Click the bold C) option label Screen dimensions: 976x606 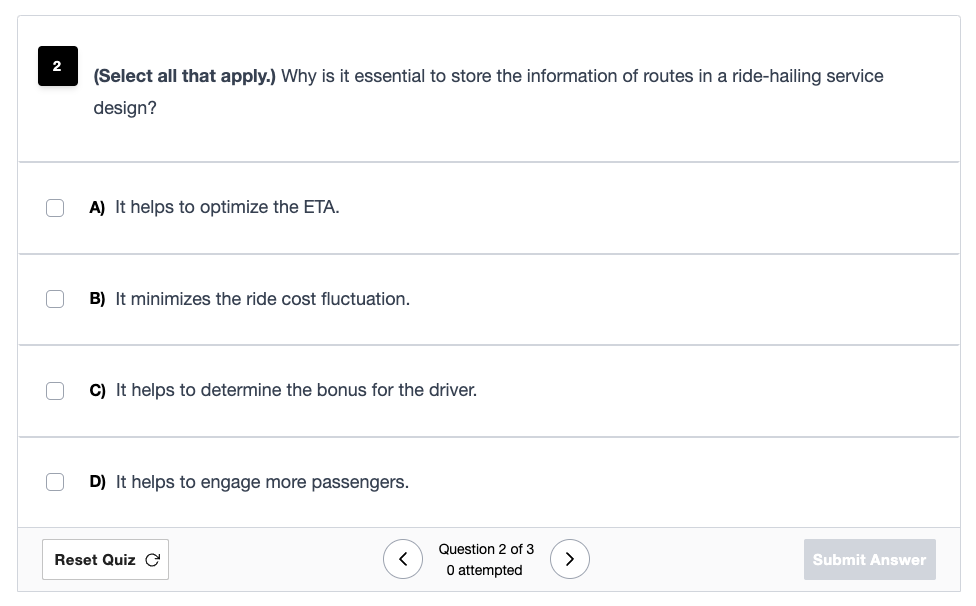pos(98,390)
